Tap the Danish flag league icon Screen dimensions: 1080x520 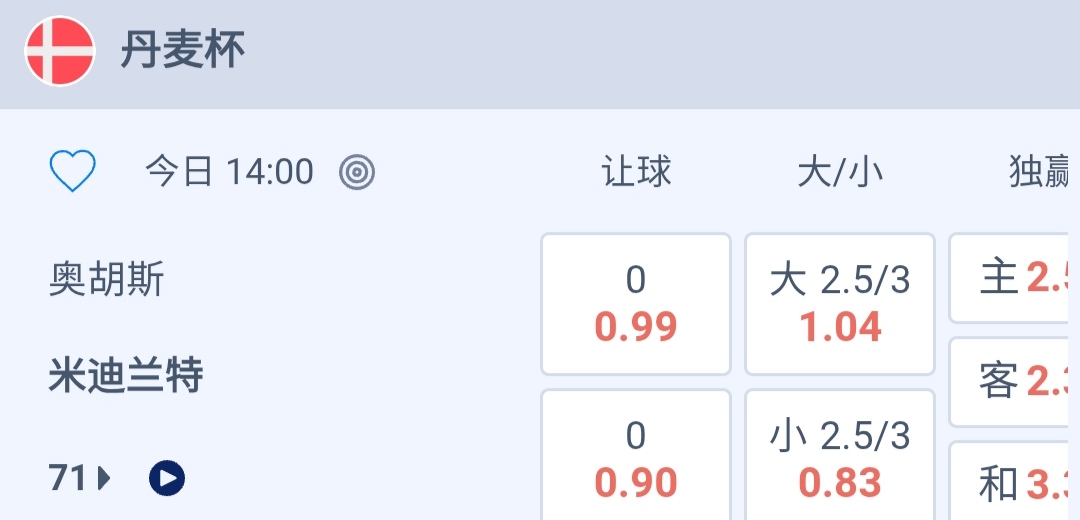60,51
